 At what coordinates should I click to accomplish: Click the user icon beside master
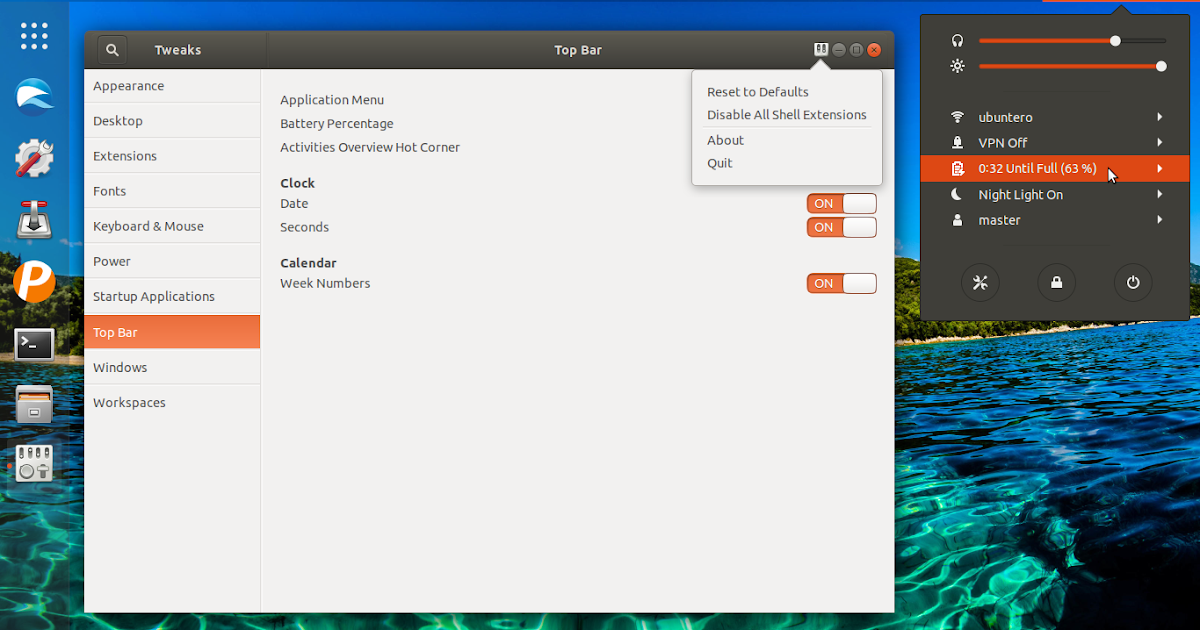(x=958, y=220)
